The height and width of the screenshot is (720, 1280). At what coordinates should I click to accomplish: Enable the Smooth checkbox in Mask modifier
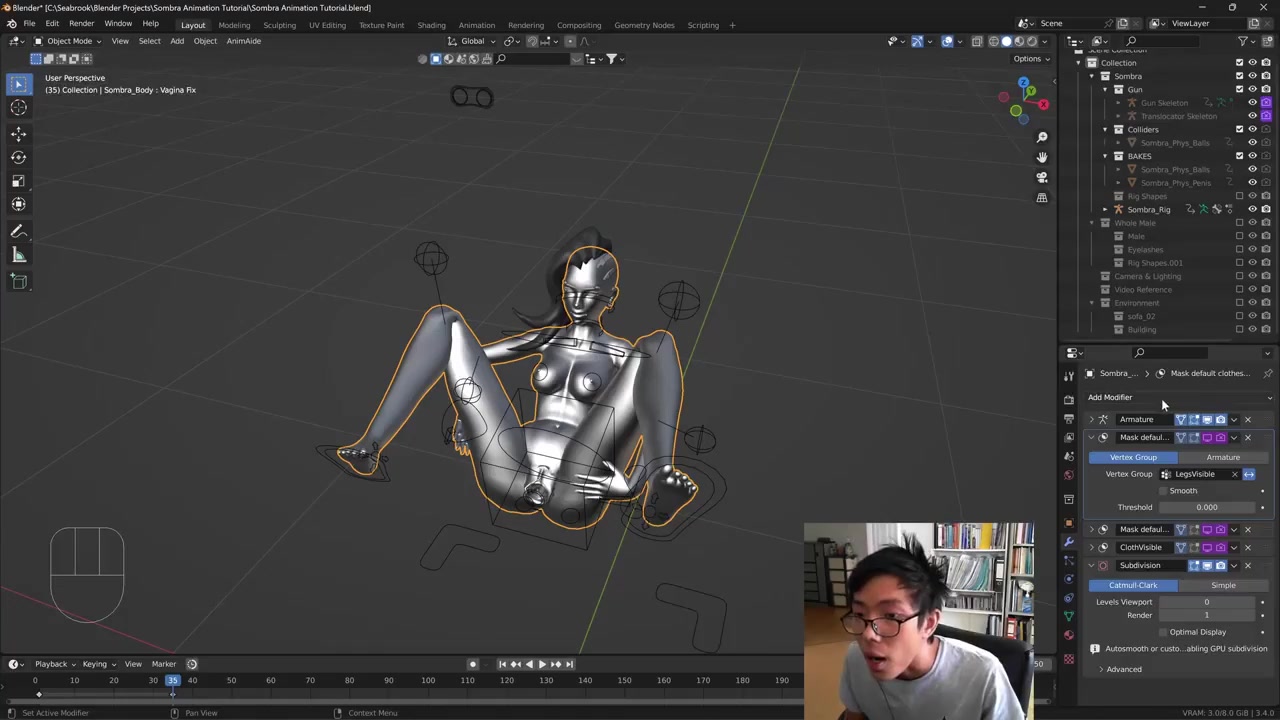[x=1163, y=491]
